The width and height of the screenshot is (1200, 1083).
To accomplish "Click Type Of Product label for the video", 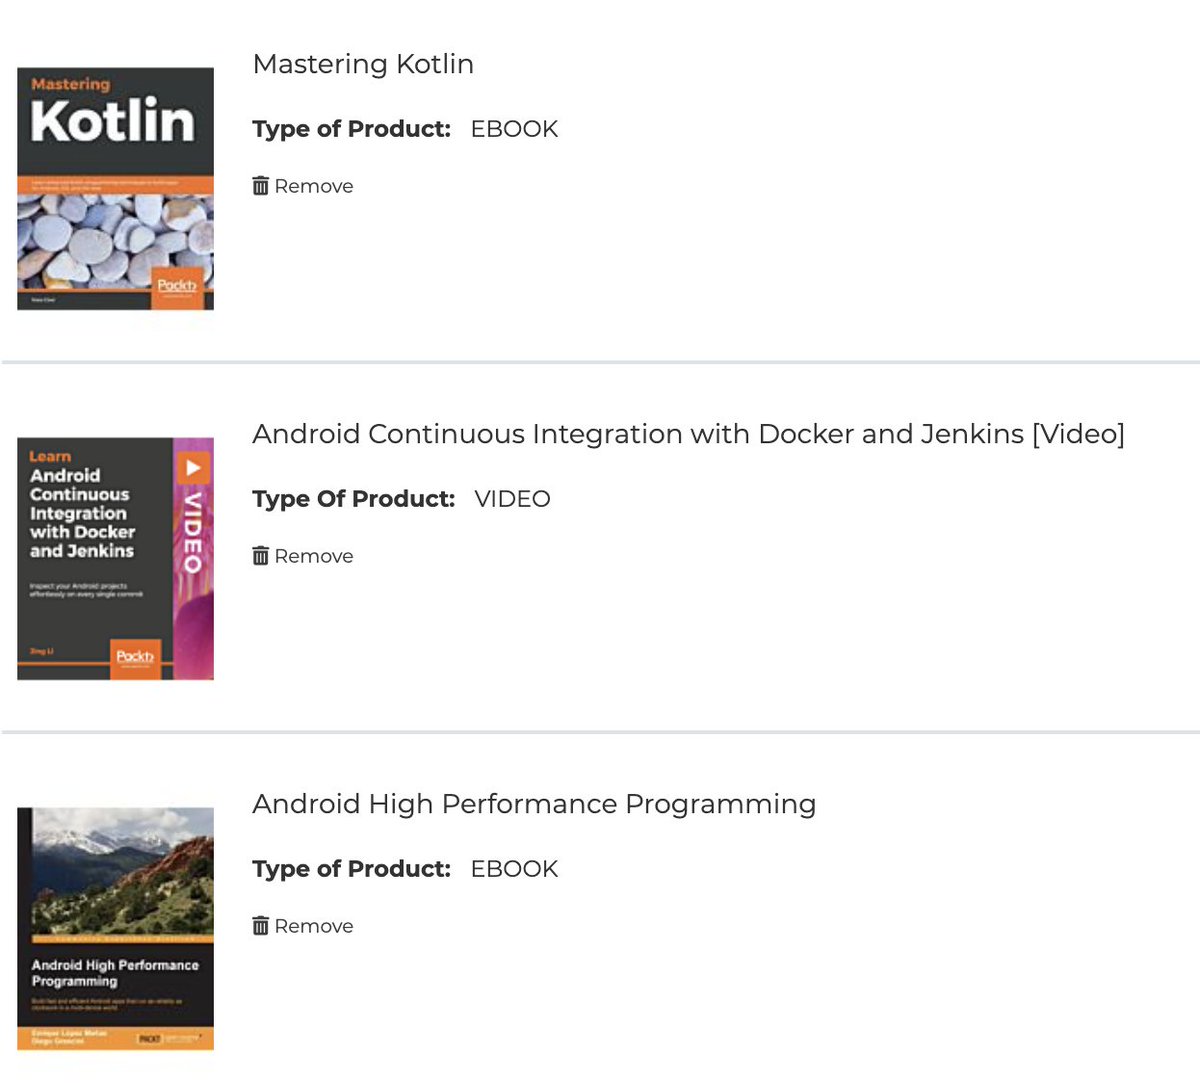I will point(353,499).
